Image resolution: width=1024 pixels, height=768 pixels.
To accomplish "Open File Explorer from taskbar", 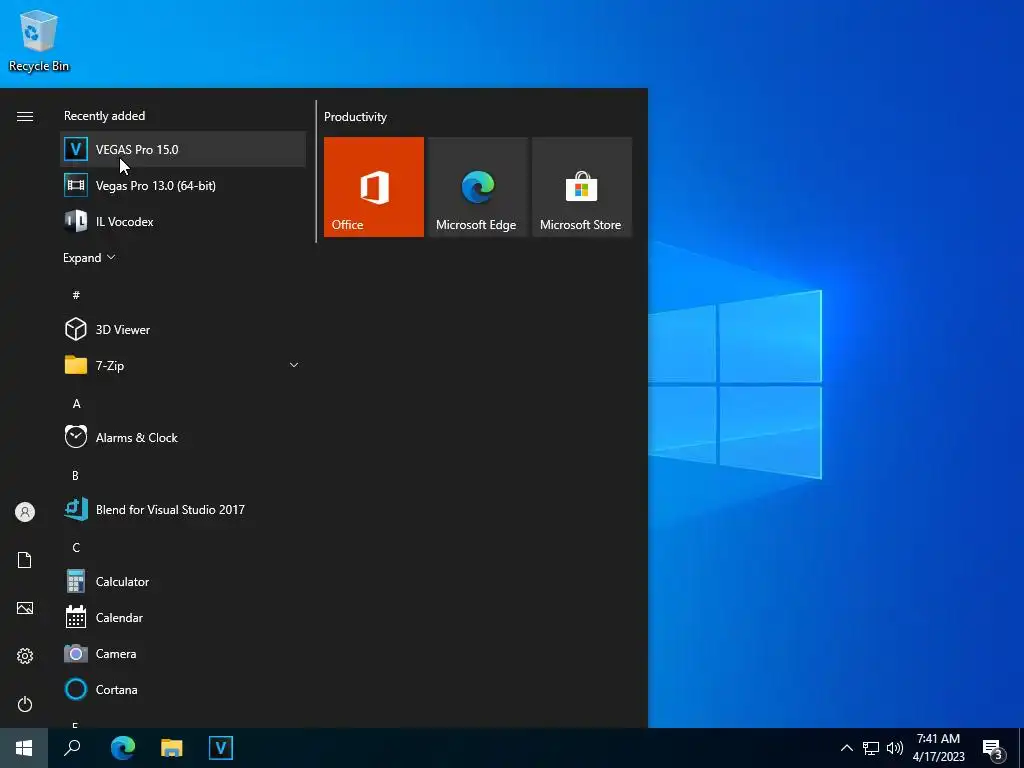I will tap(172, 748).
